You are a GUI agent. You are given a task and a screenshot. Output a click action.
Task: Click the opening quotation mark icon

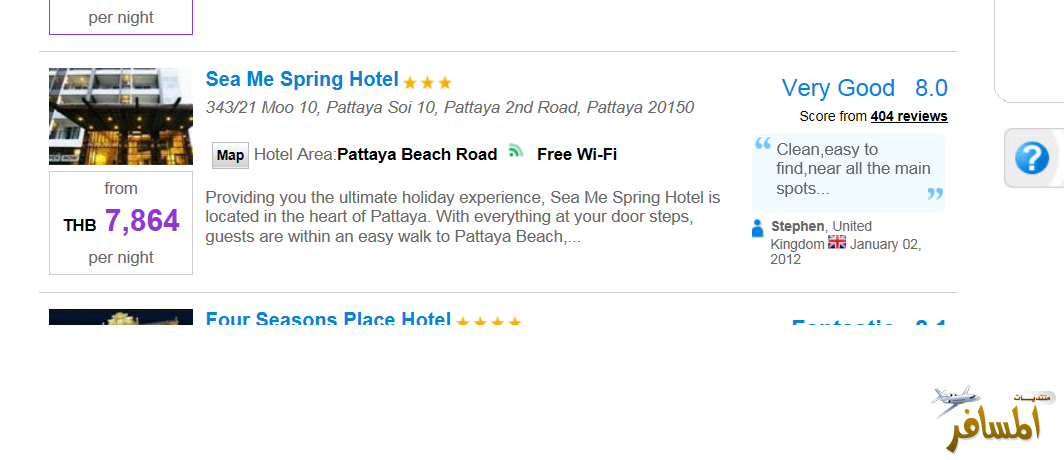point(763,143)
